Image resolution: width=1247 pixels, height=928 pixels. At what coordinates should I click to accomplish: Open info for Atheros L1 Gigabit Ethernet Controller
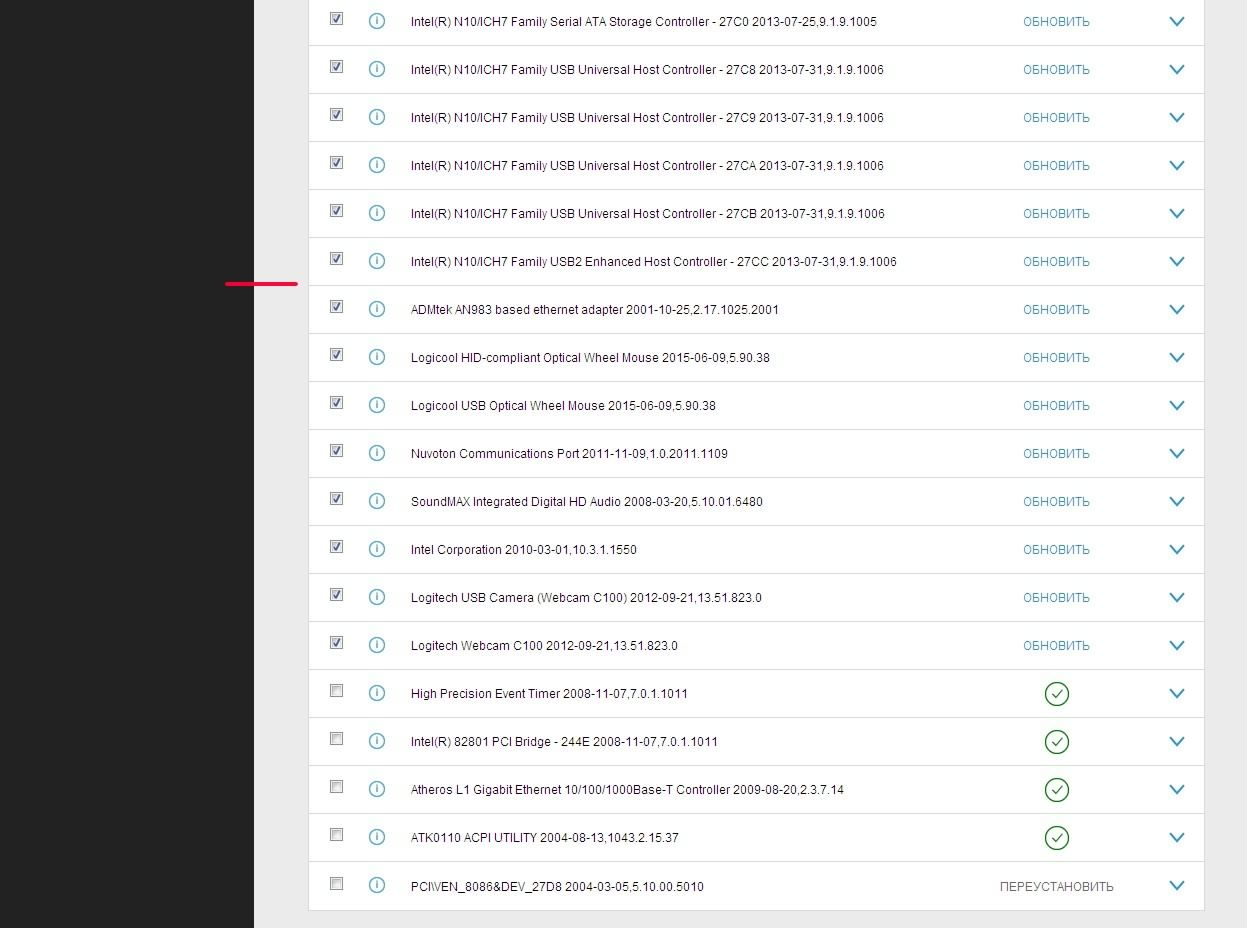(377, 789)
